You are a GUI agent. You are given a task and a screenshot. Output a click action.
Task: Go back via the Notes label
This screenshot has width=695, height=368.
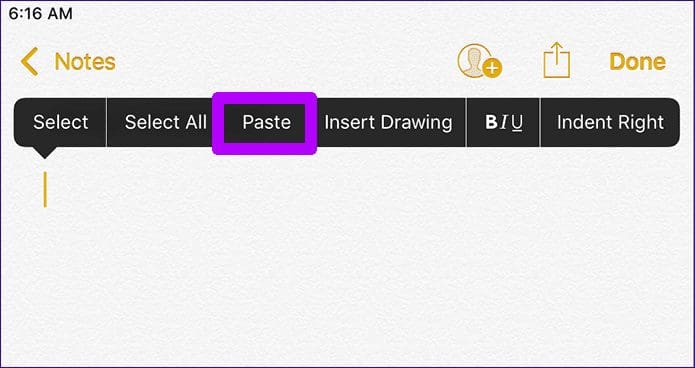[x=85, y=62]
